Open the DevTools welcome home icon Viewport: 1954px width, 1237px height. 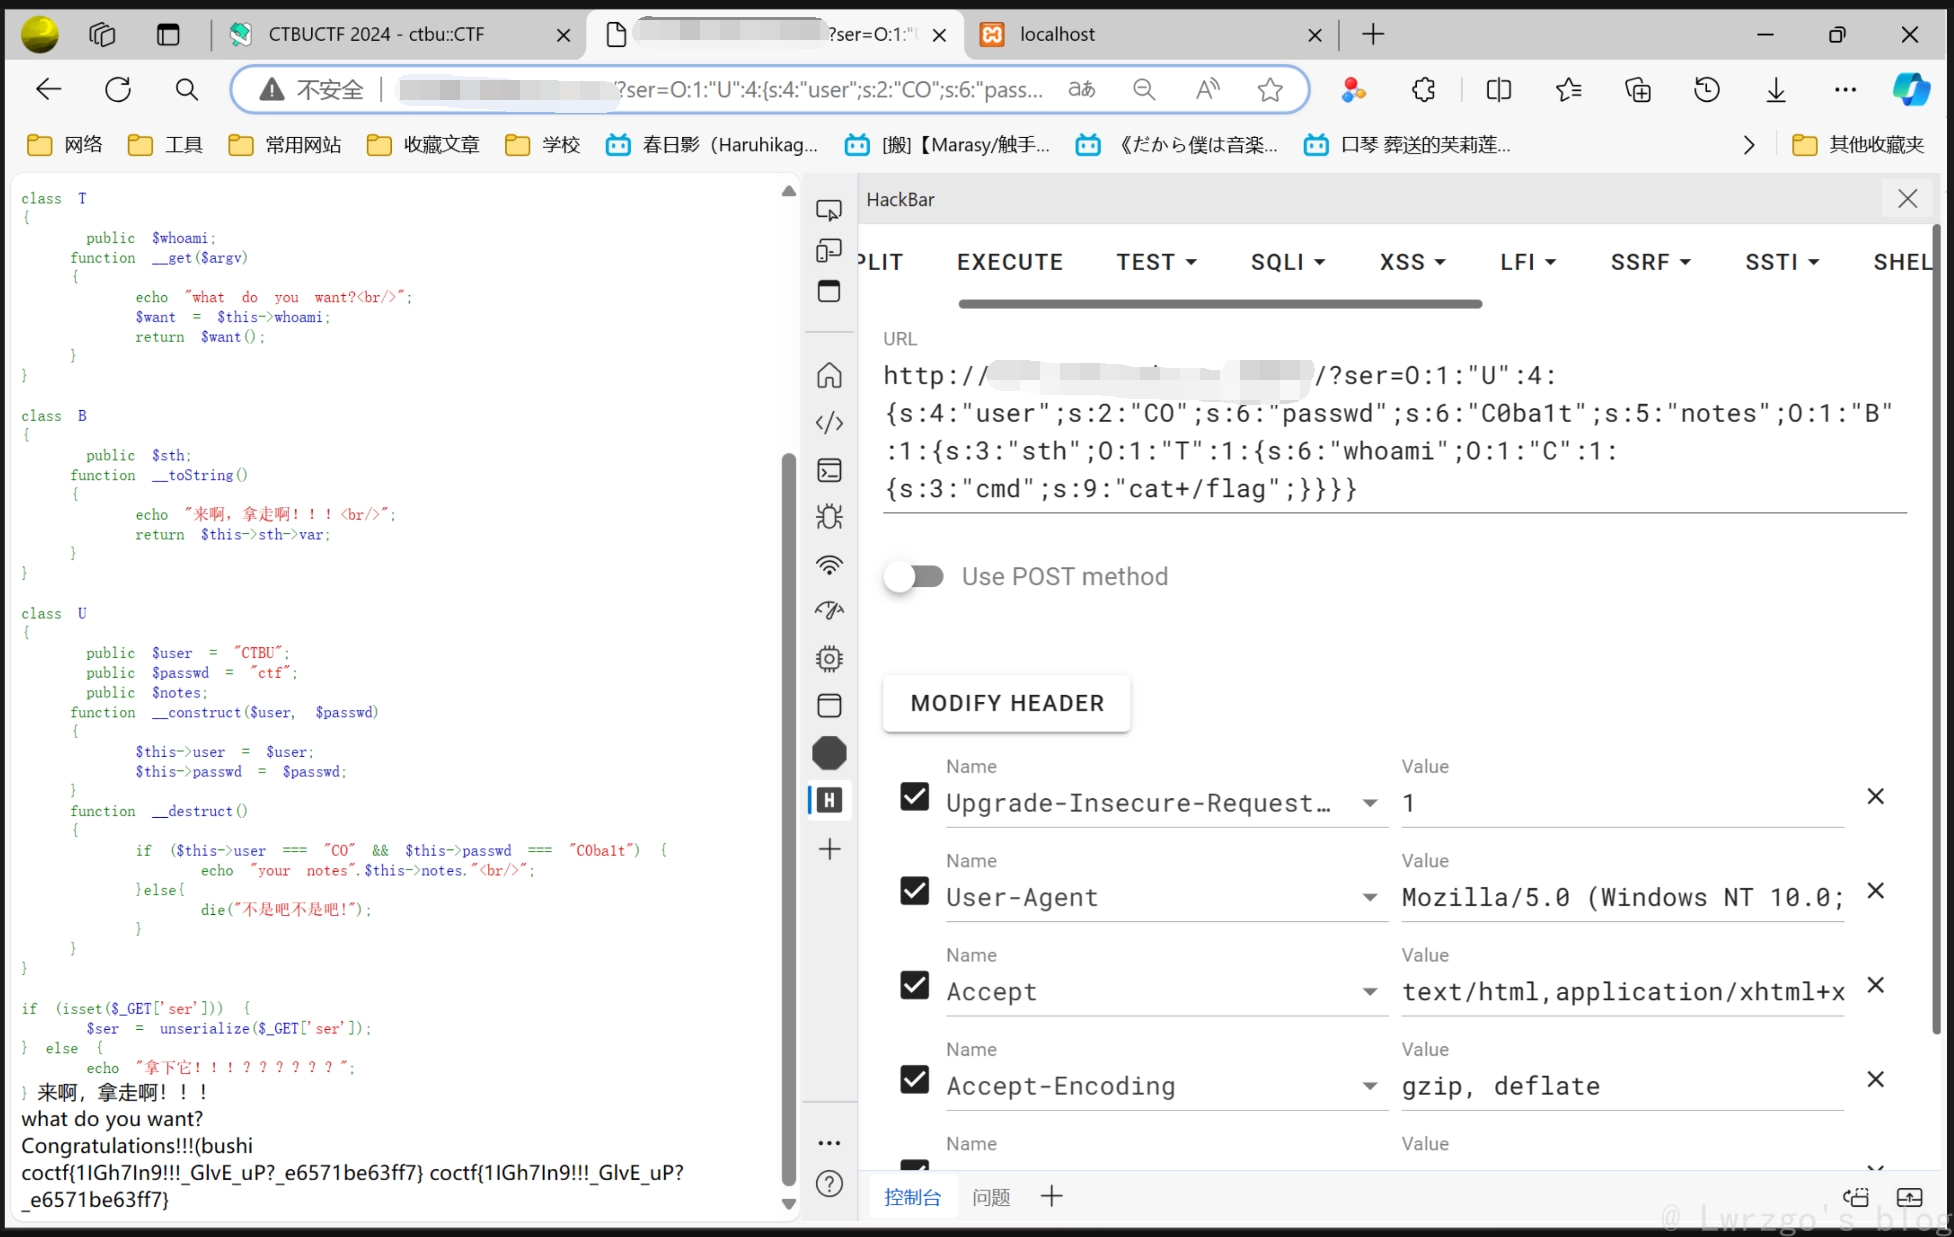[829, 375]
